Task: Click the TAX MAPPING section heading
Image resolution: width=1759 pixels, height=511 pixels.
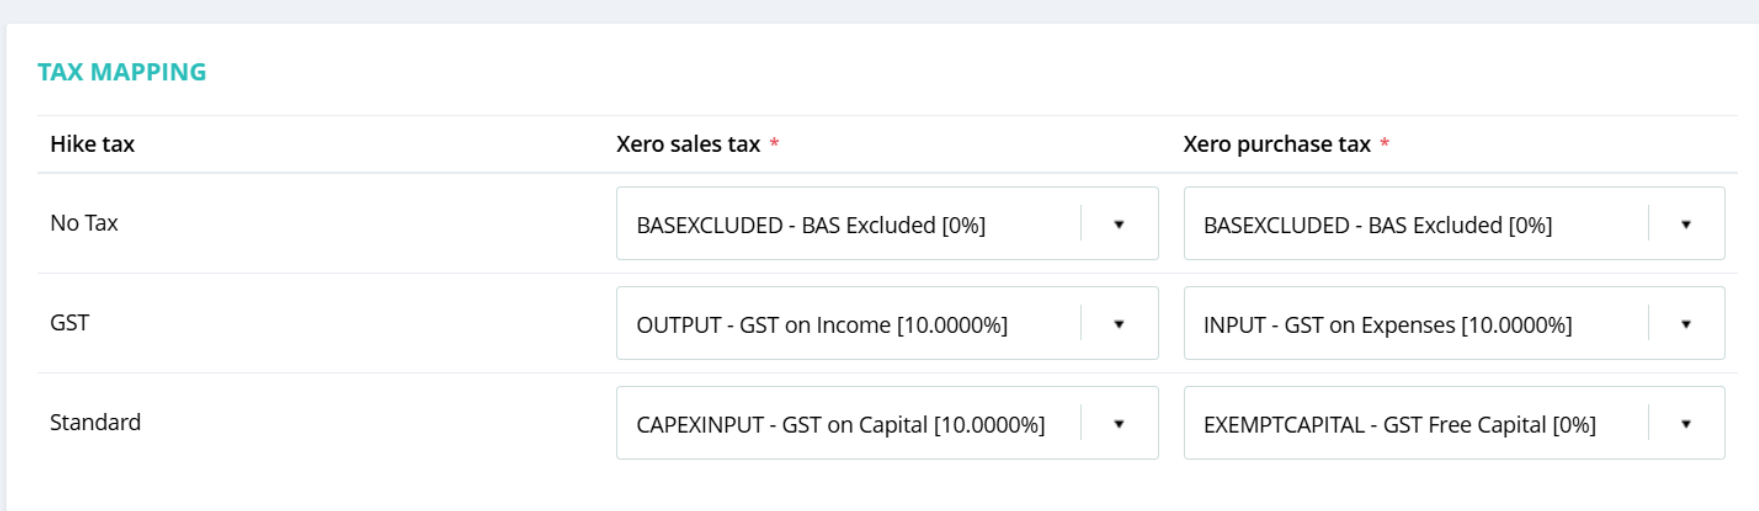Action: (x=122, y=72)
